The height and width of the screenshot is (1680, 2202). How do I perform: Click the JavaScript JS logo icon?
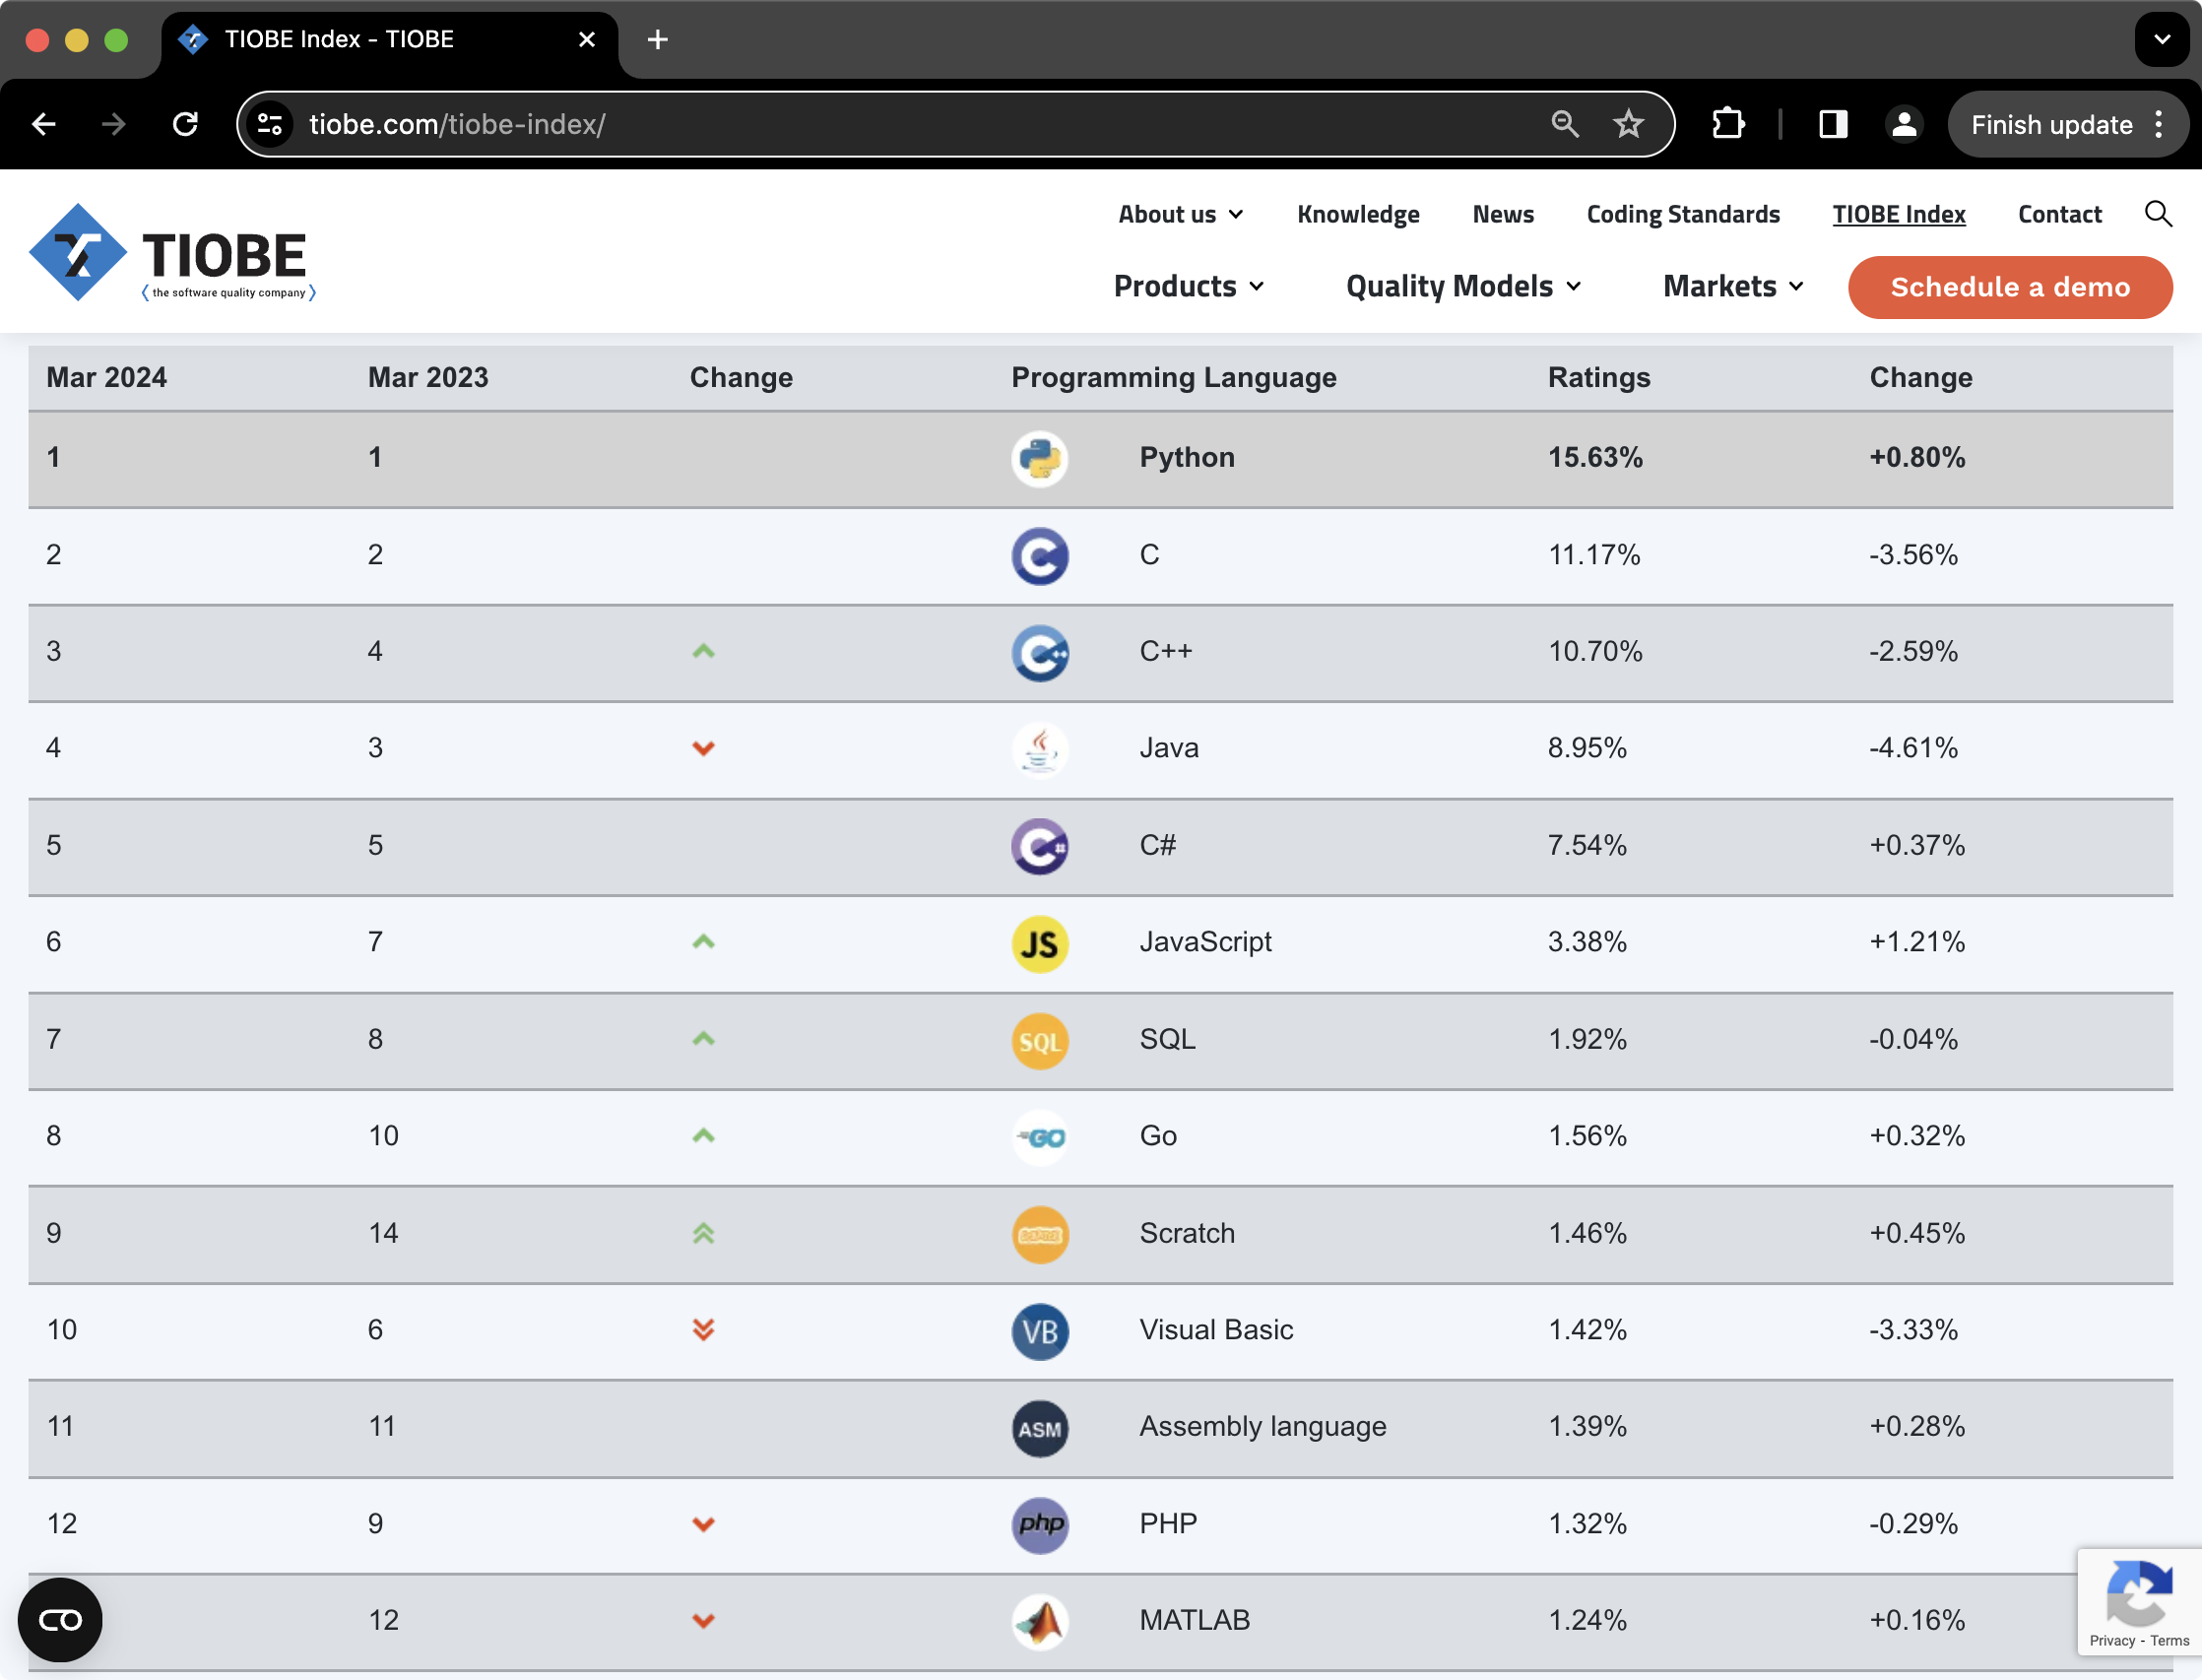(x=1040, y=944)
